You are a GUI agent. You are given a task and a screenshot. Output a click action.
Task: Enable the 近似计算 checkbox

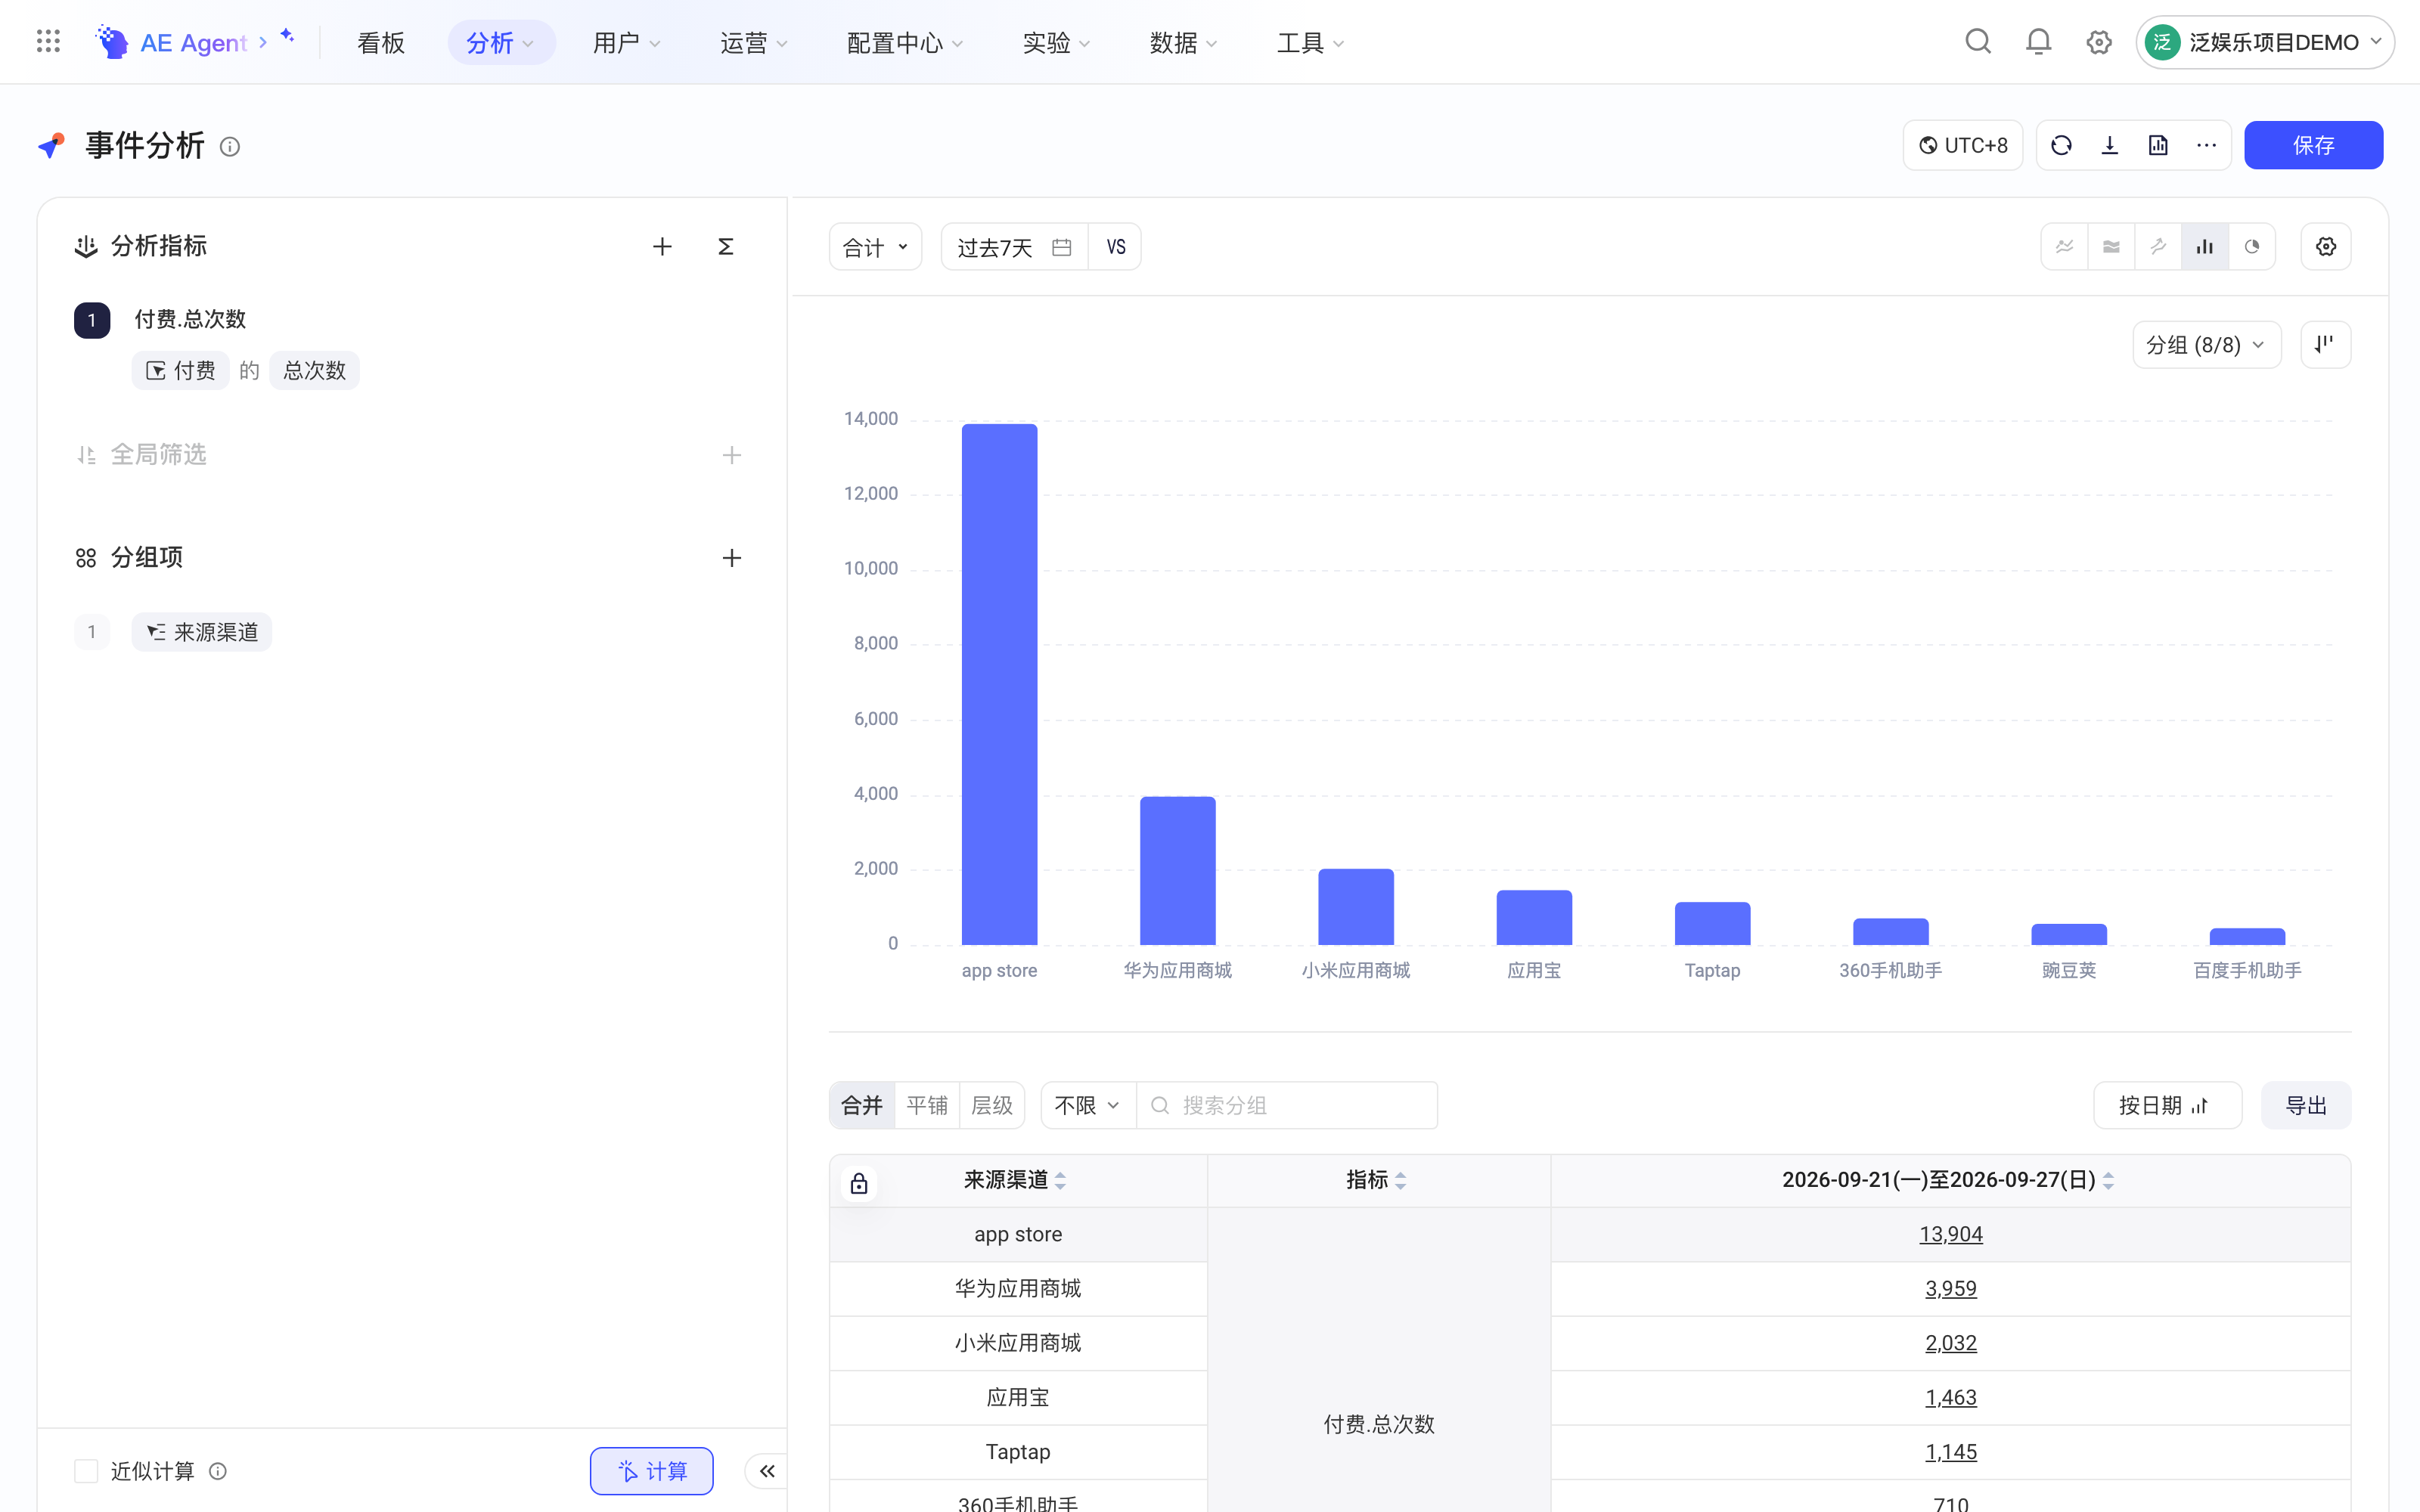[86, 1471]
